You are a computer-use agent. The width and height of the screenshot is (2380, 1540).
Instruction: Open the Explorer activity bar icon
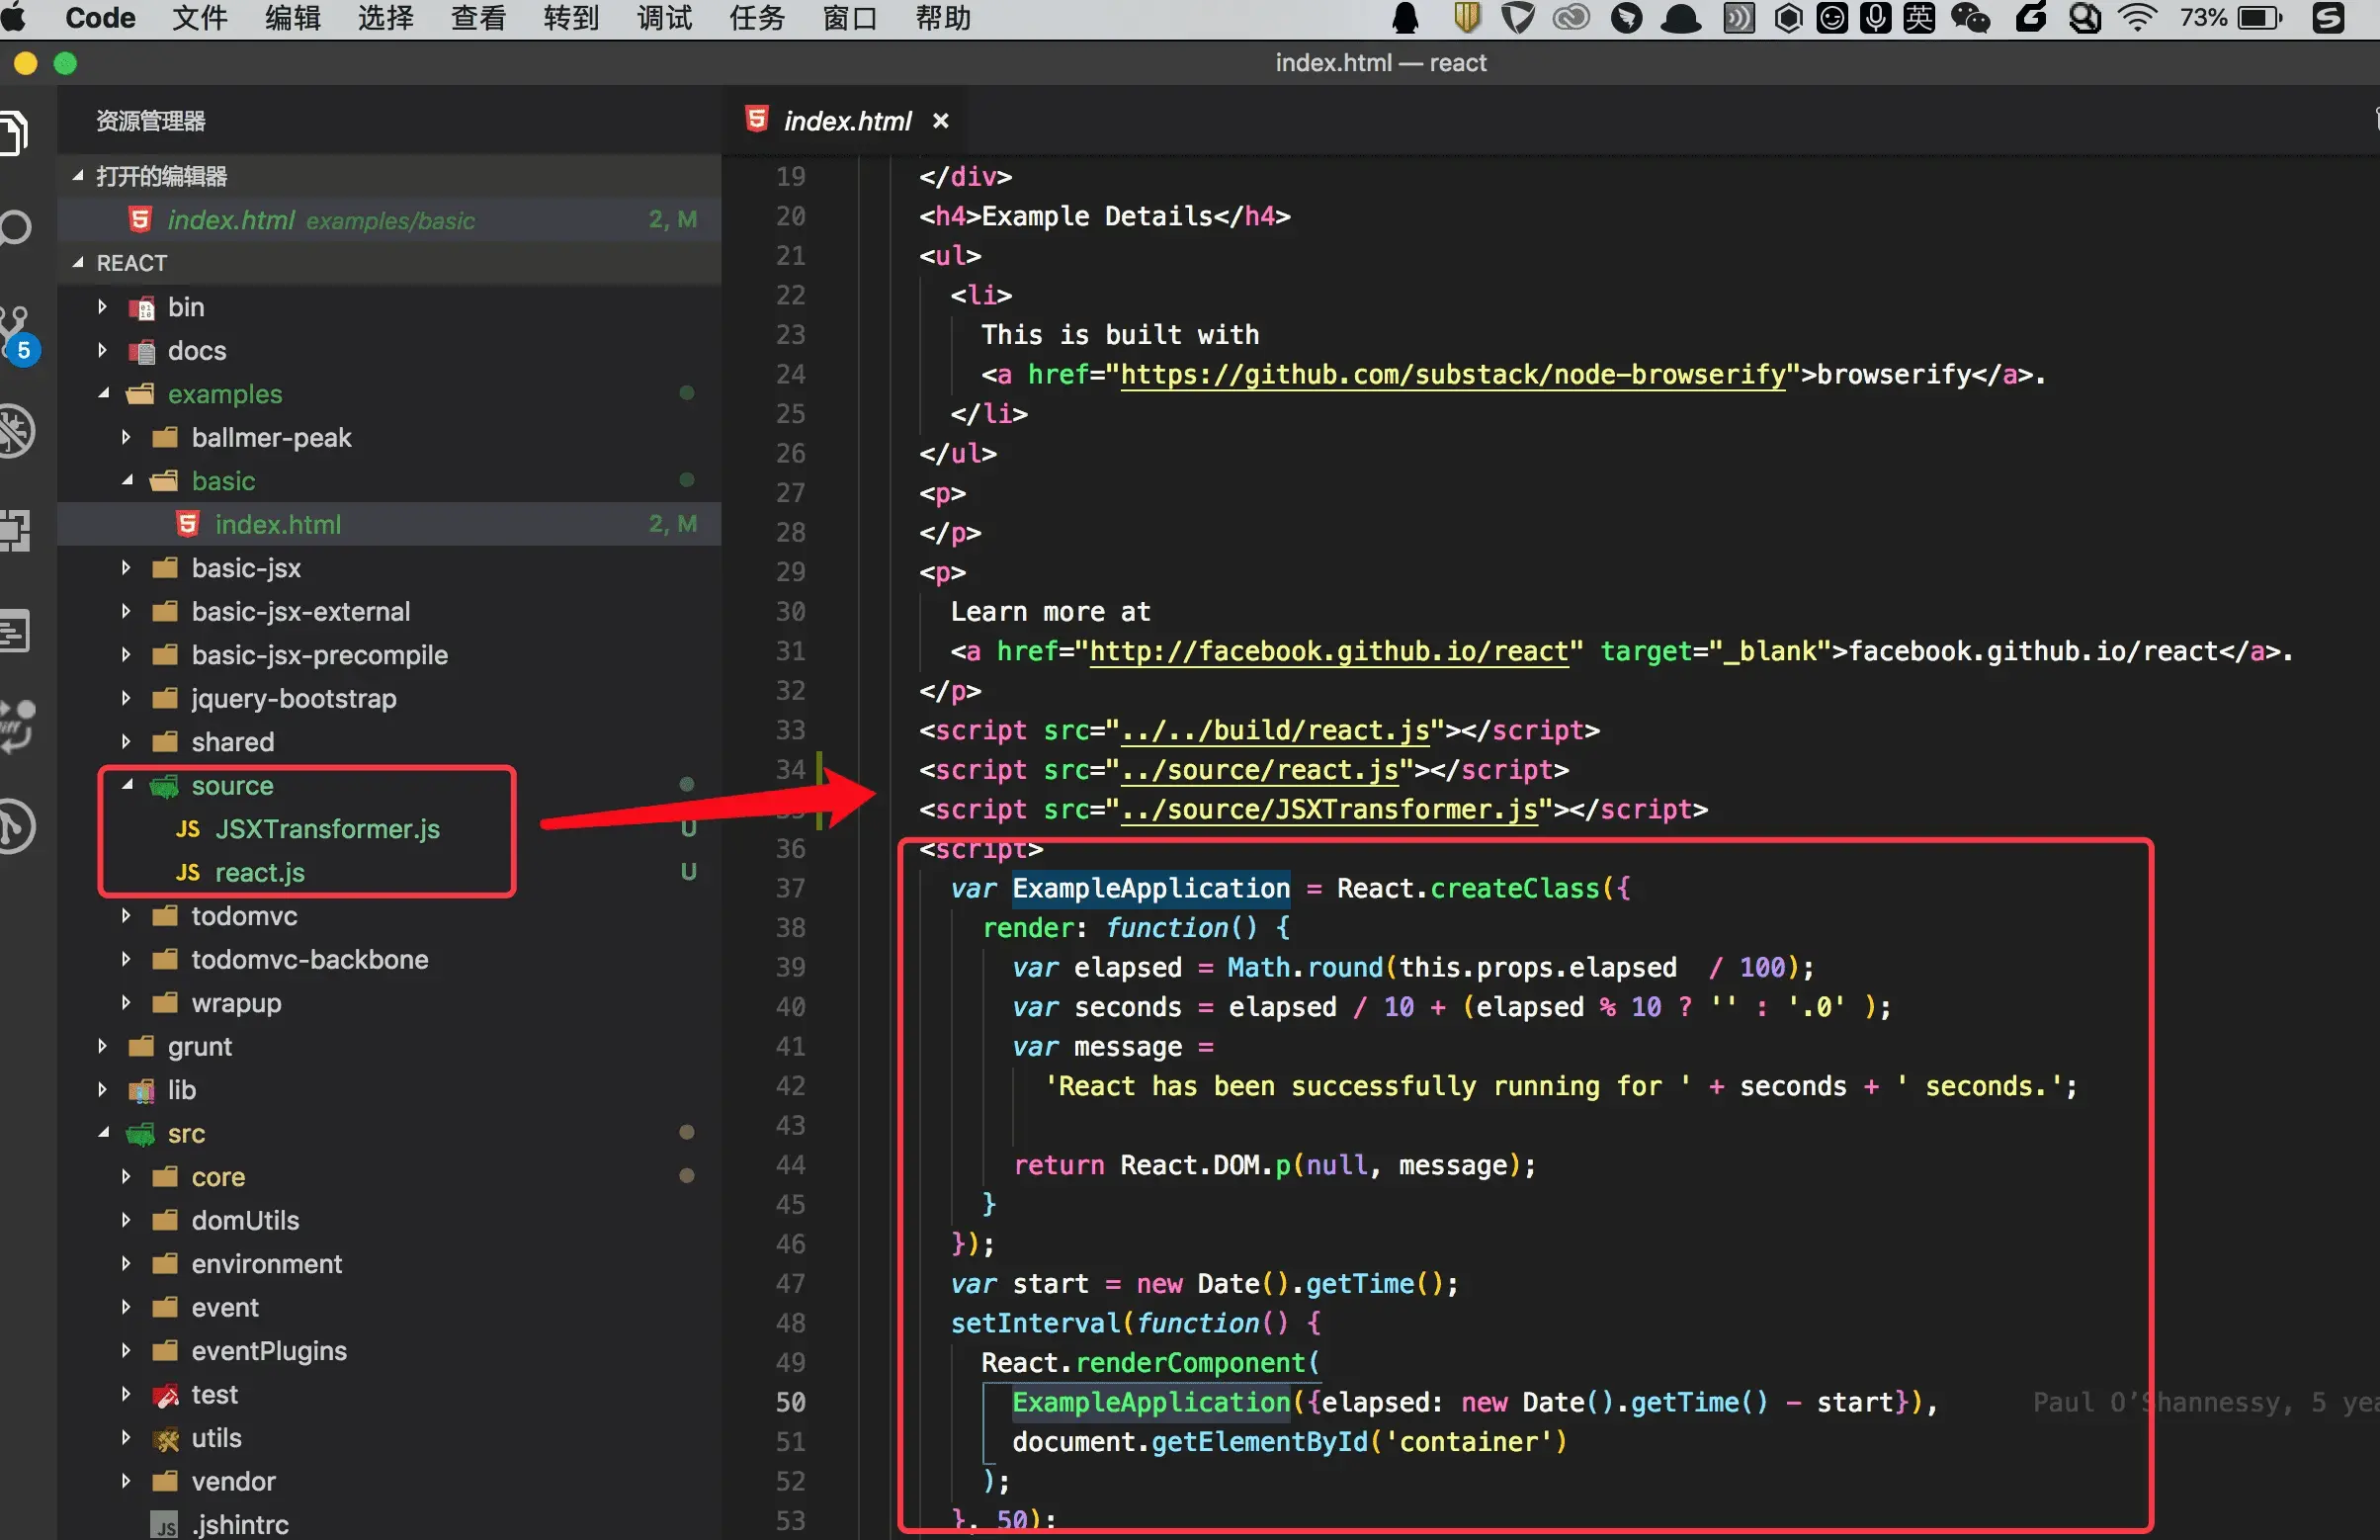point(14,132)
